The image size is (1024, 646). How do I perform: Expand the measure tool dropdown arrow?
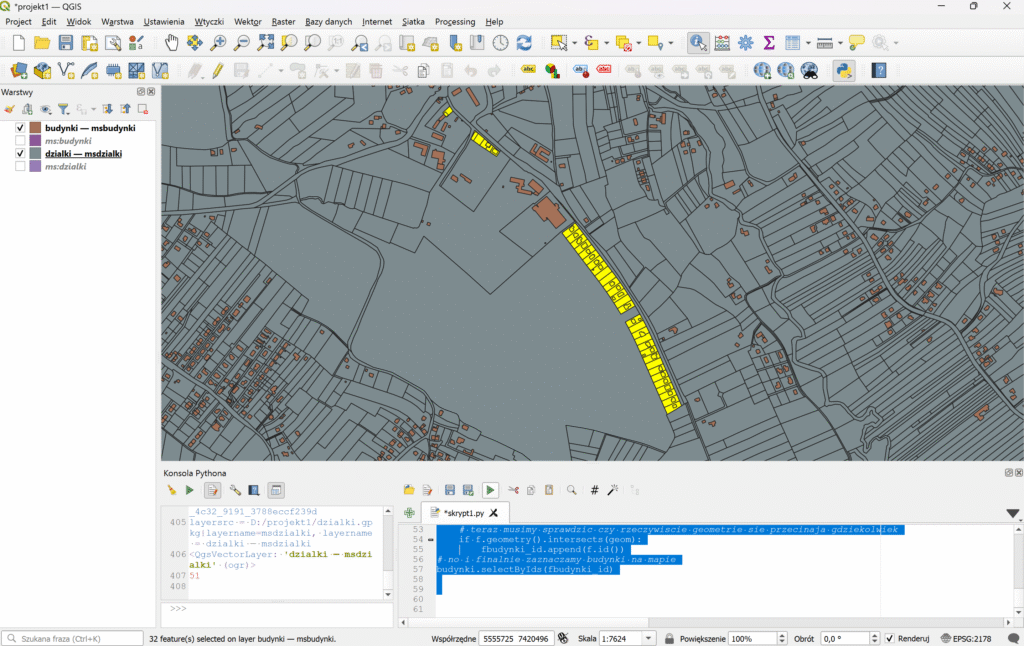(x=839, y=43)
